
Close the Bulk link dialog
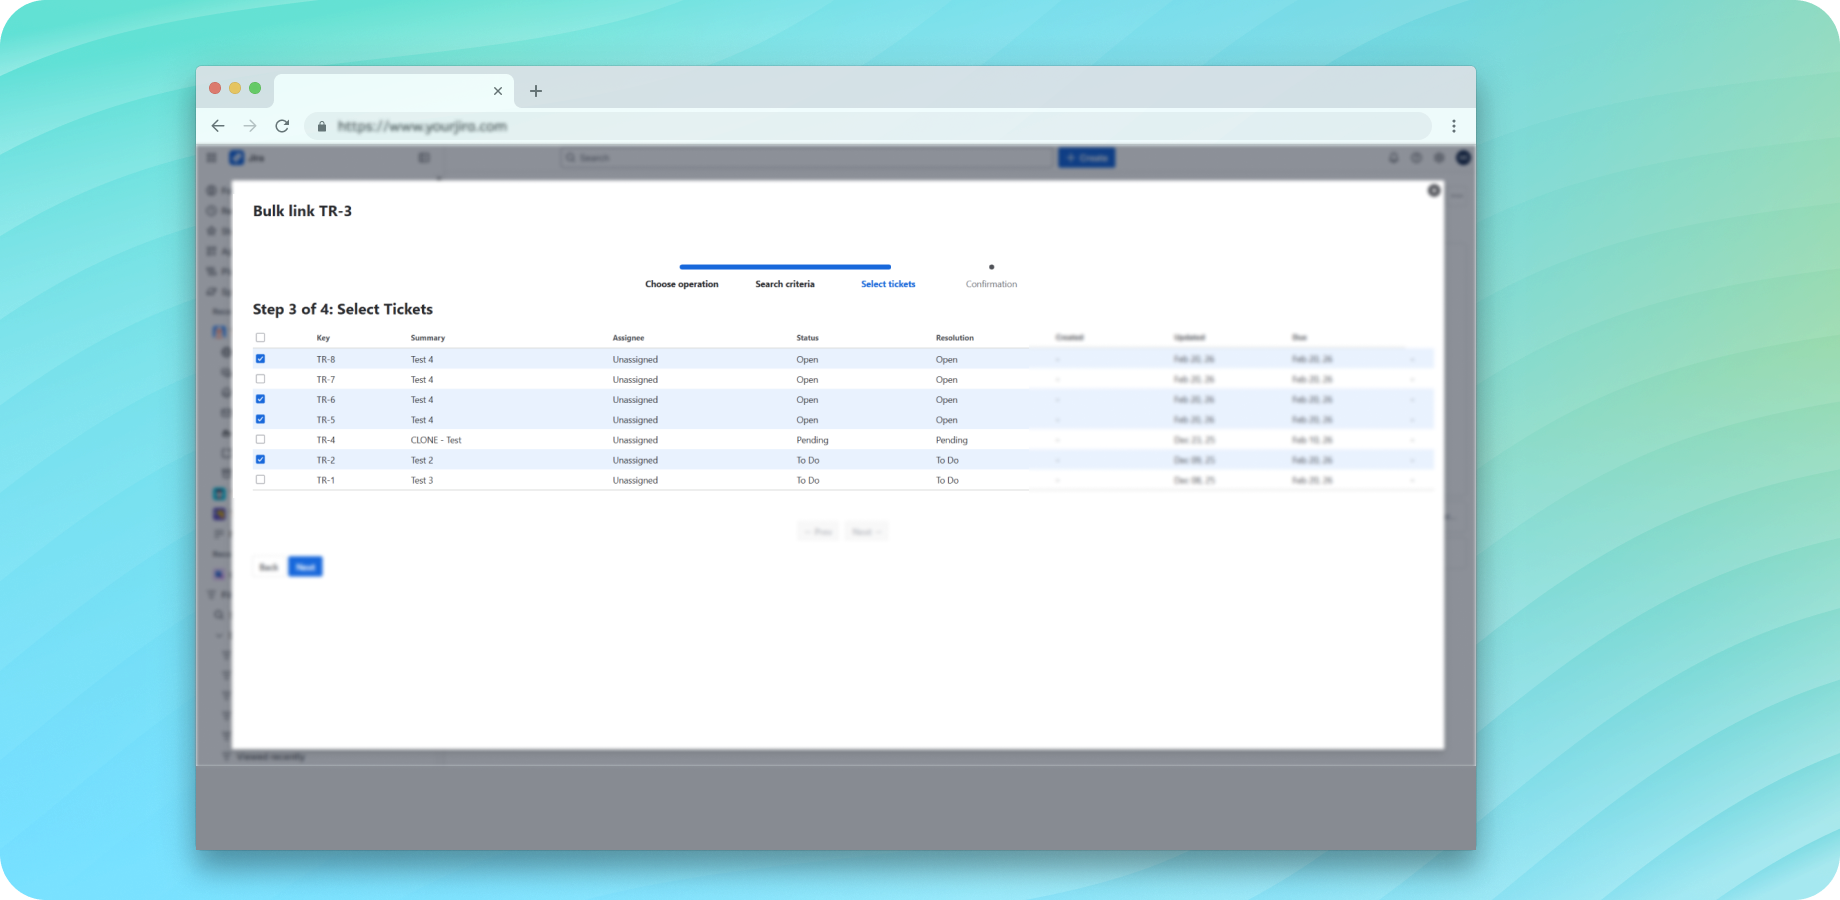click(x=1433, y=190)
